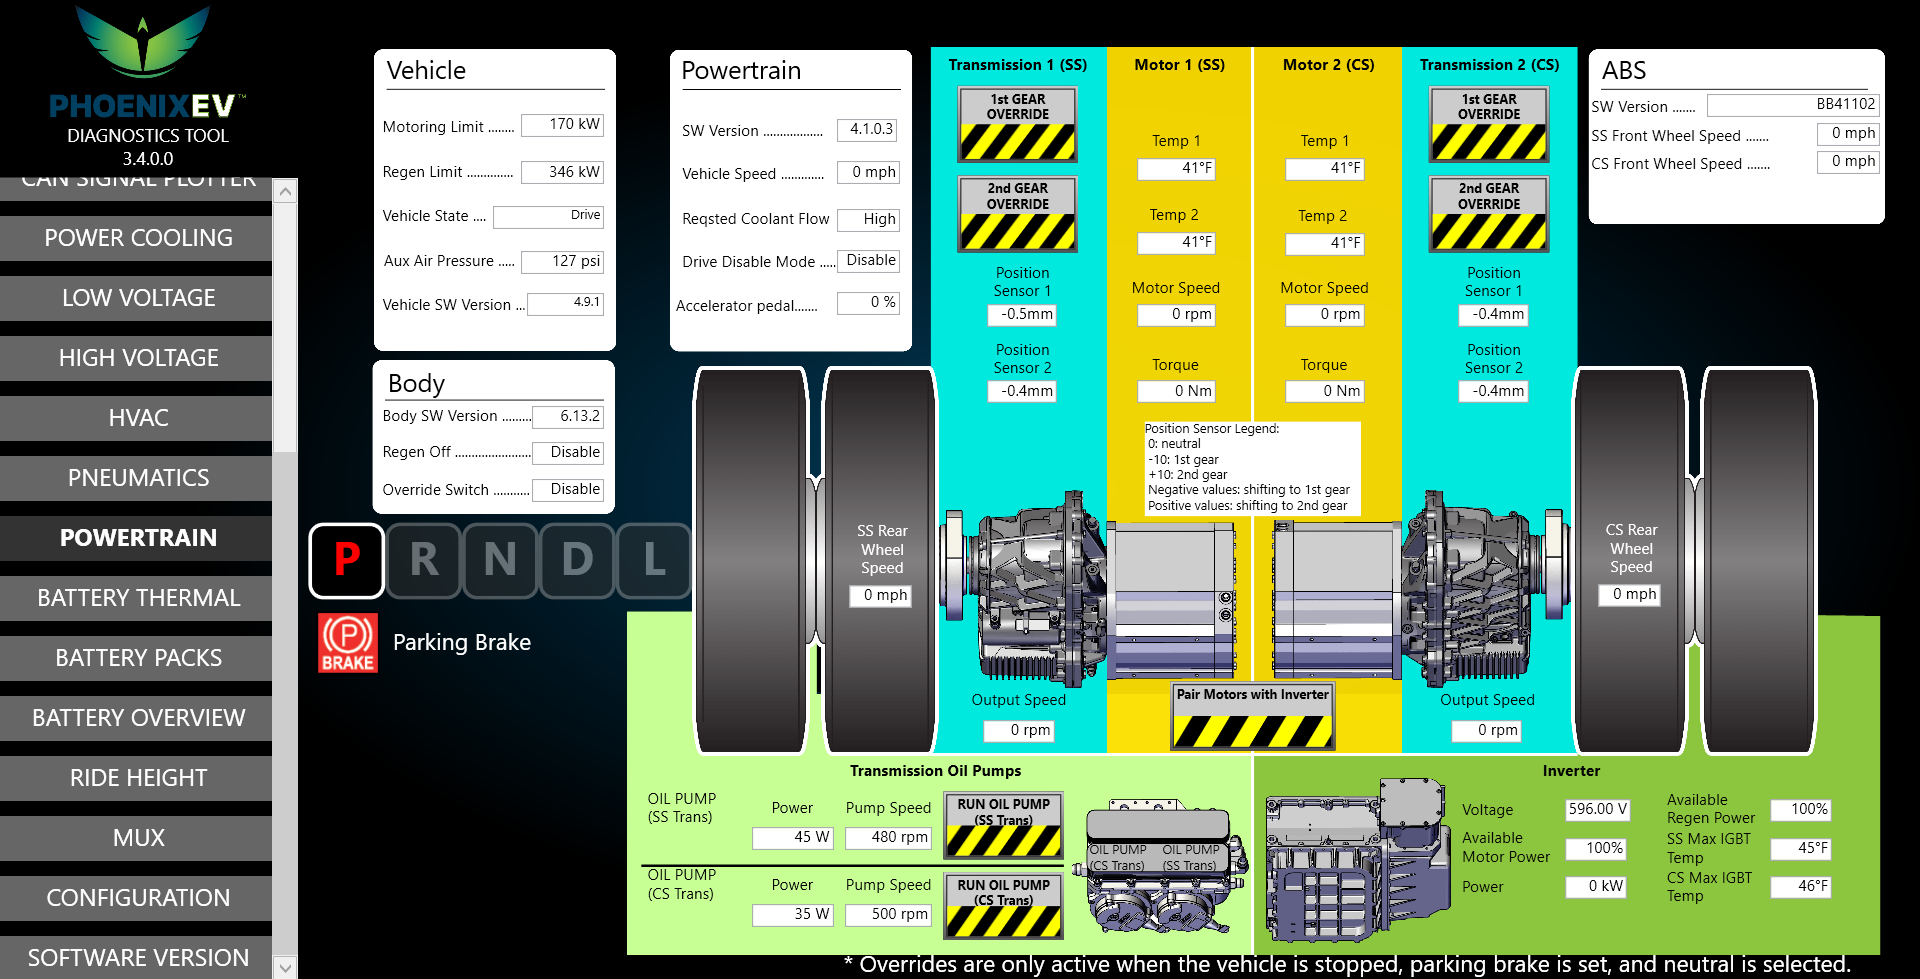Click the CS Front Wheel Speed field
Image resolution: width=1920 pixels, height=979 pixels.
1848,162
